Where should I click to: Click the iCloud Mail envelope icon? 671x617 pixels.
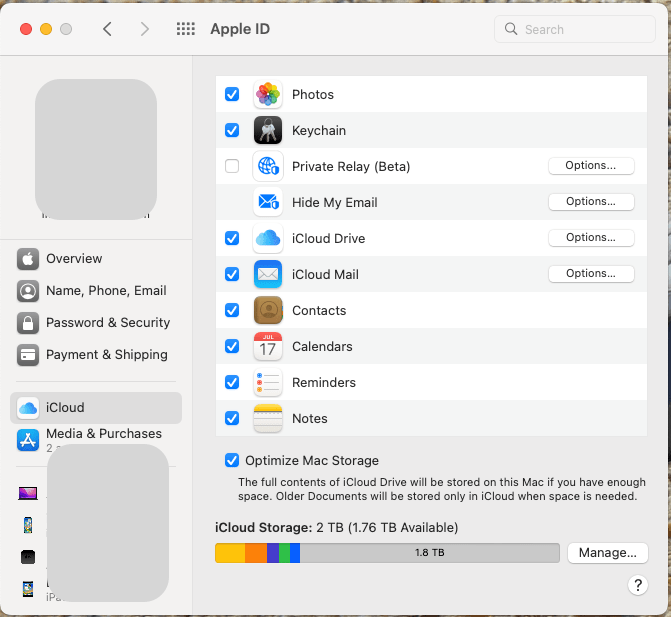268,274
